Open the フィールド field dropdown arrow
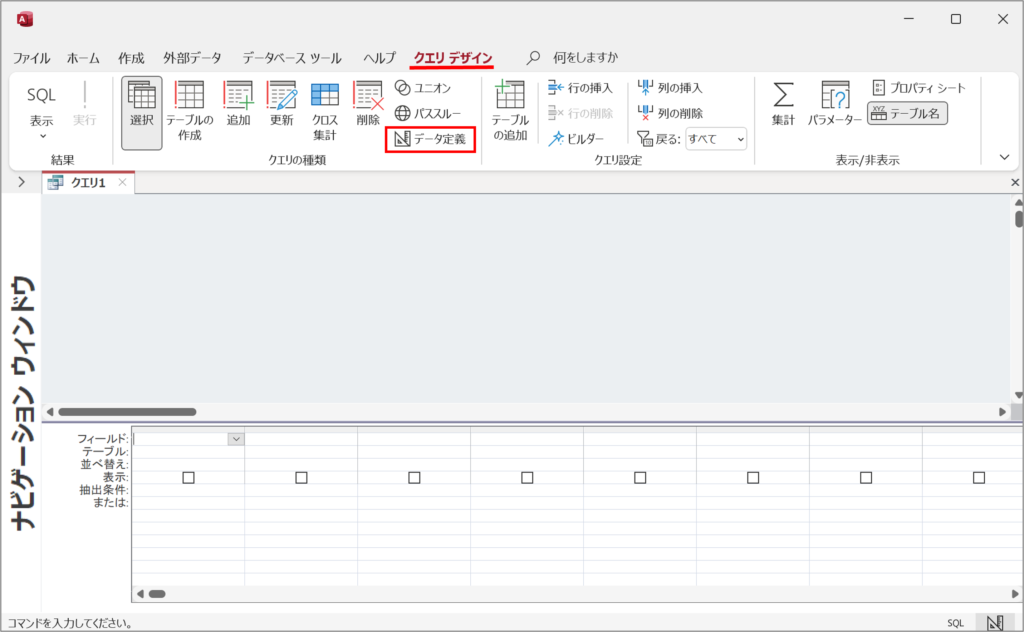 pos(236,439)
